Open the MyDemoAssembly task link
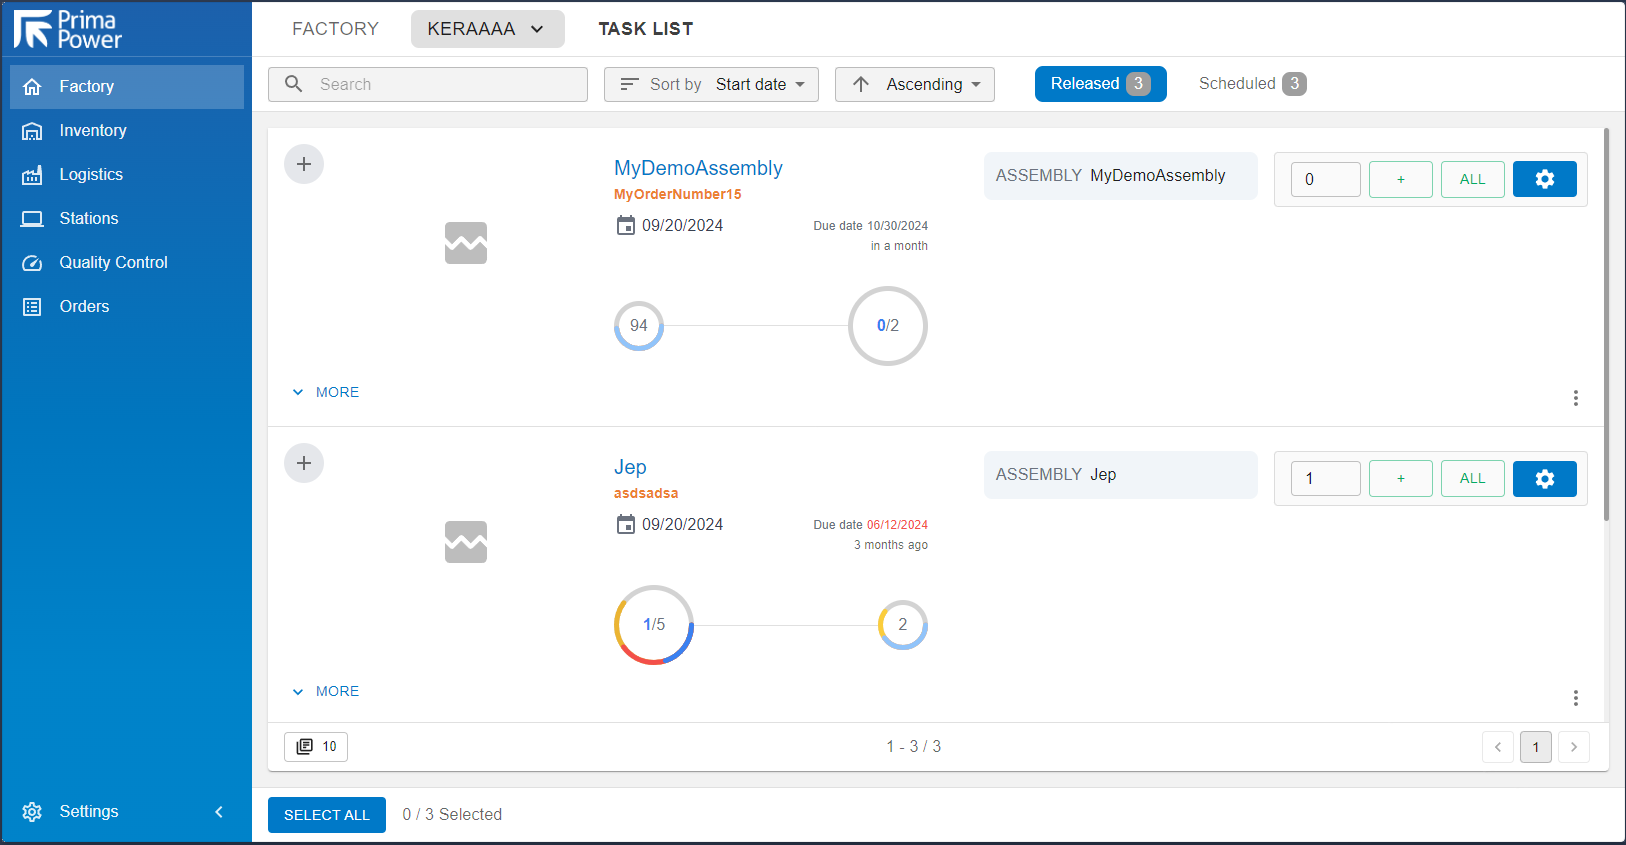This screenshot has width=1626, height=845. 698,168
